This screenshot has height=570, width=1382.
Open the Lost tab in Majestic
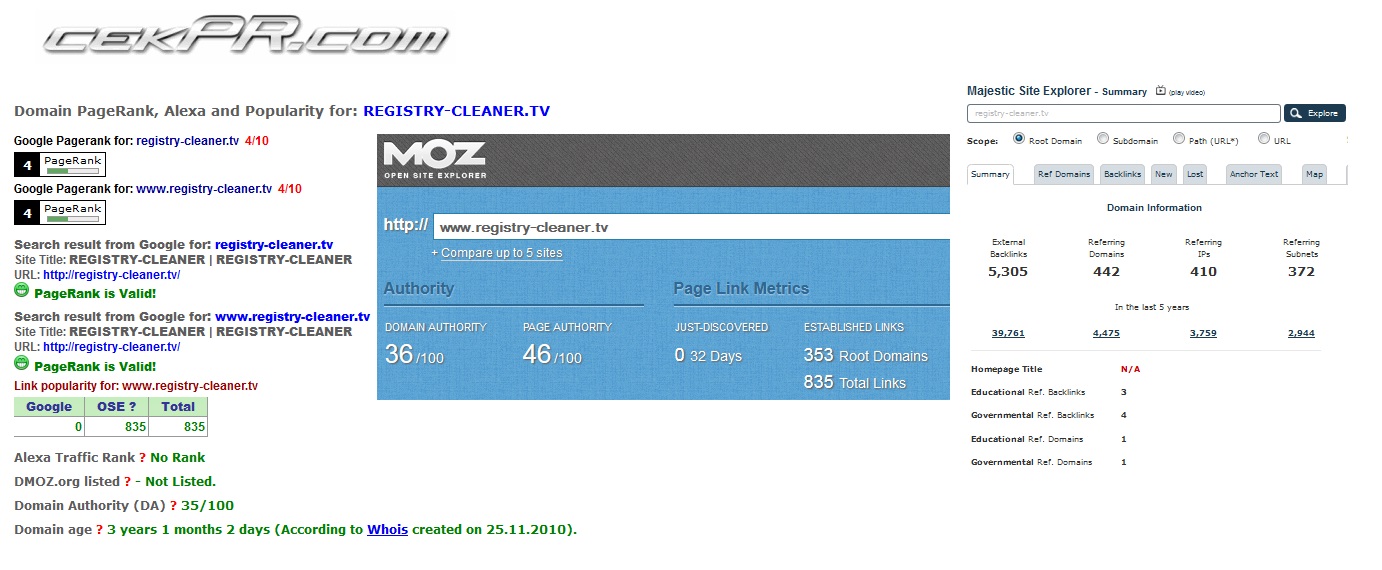(x=1195, y=174)
